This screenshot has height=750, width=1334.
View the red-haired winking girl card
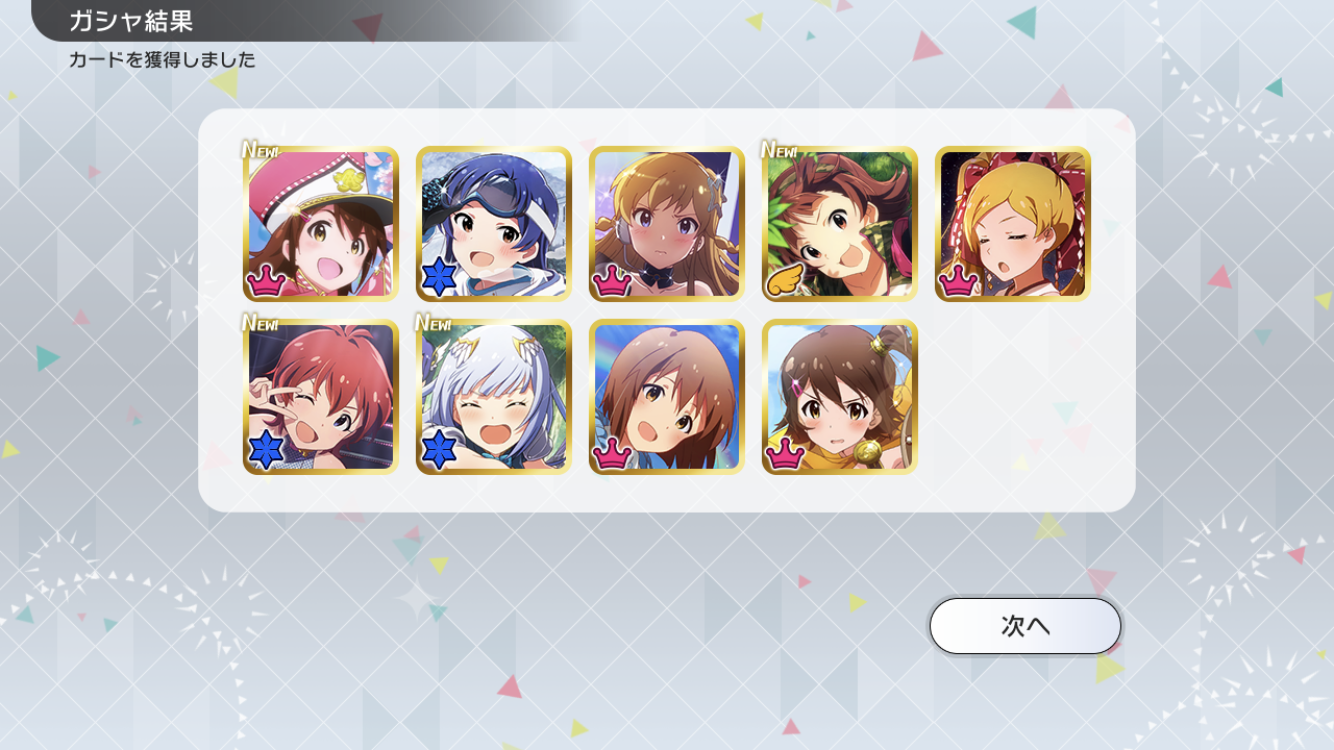[x=320, y=397]
